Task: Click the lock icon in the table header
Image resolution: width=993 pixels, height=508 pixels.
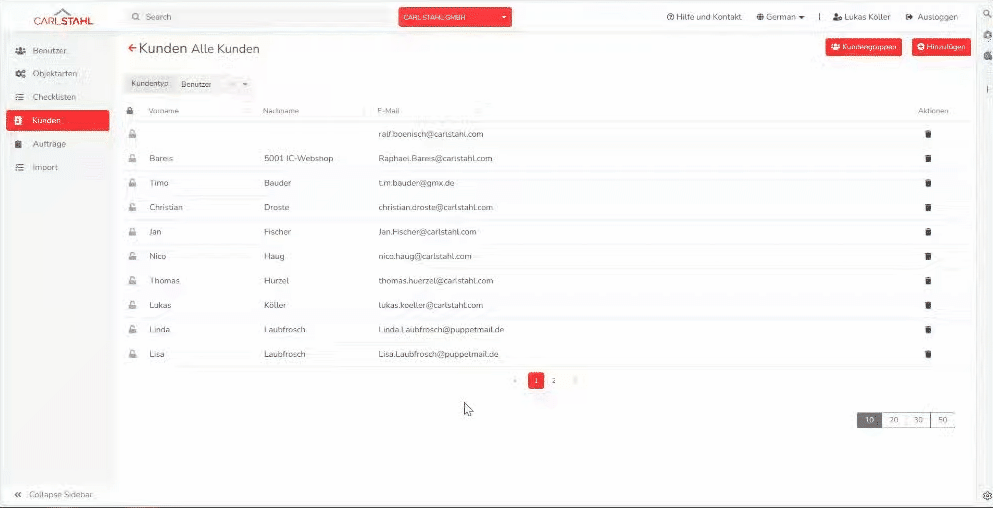Action: pyautogui.click(x=130, y=111)
